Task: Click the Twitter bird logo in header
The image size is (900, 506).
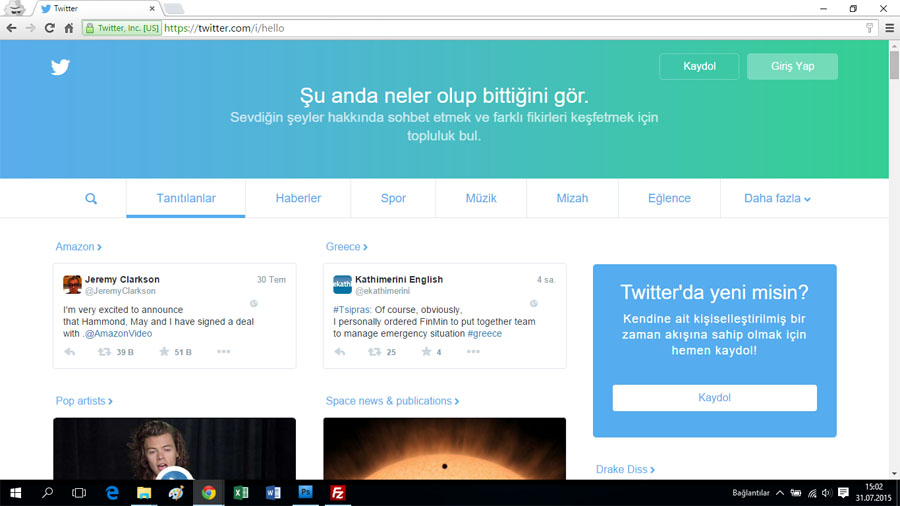Action: coord(60,67)
